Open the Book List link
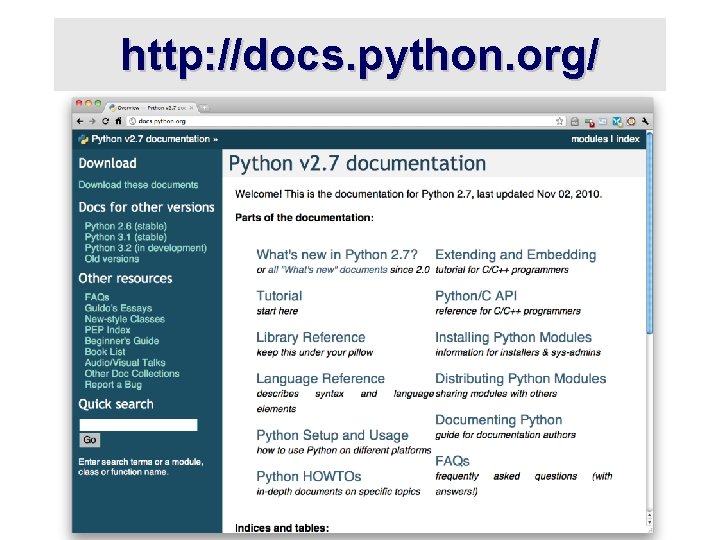Image resolution: width=720 pixels, height=540 pixels. [x=105, y=352]
